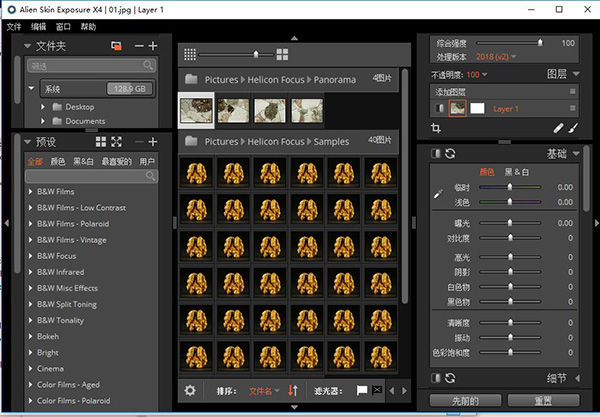Click the plus icon in 文件夹 header
600x417 pixels.
(x=153, y=46)
